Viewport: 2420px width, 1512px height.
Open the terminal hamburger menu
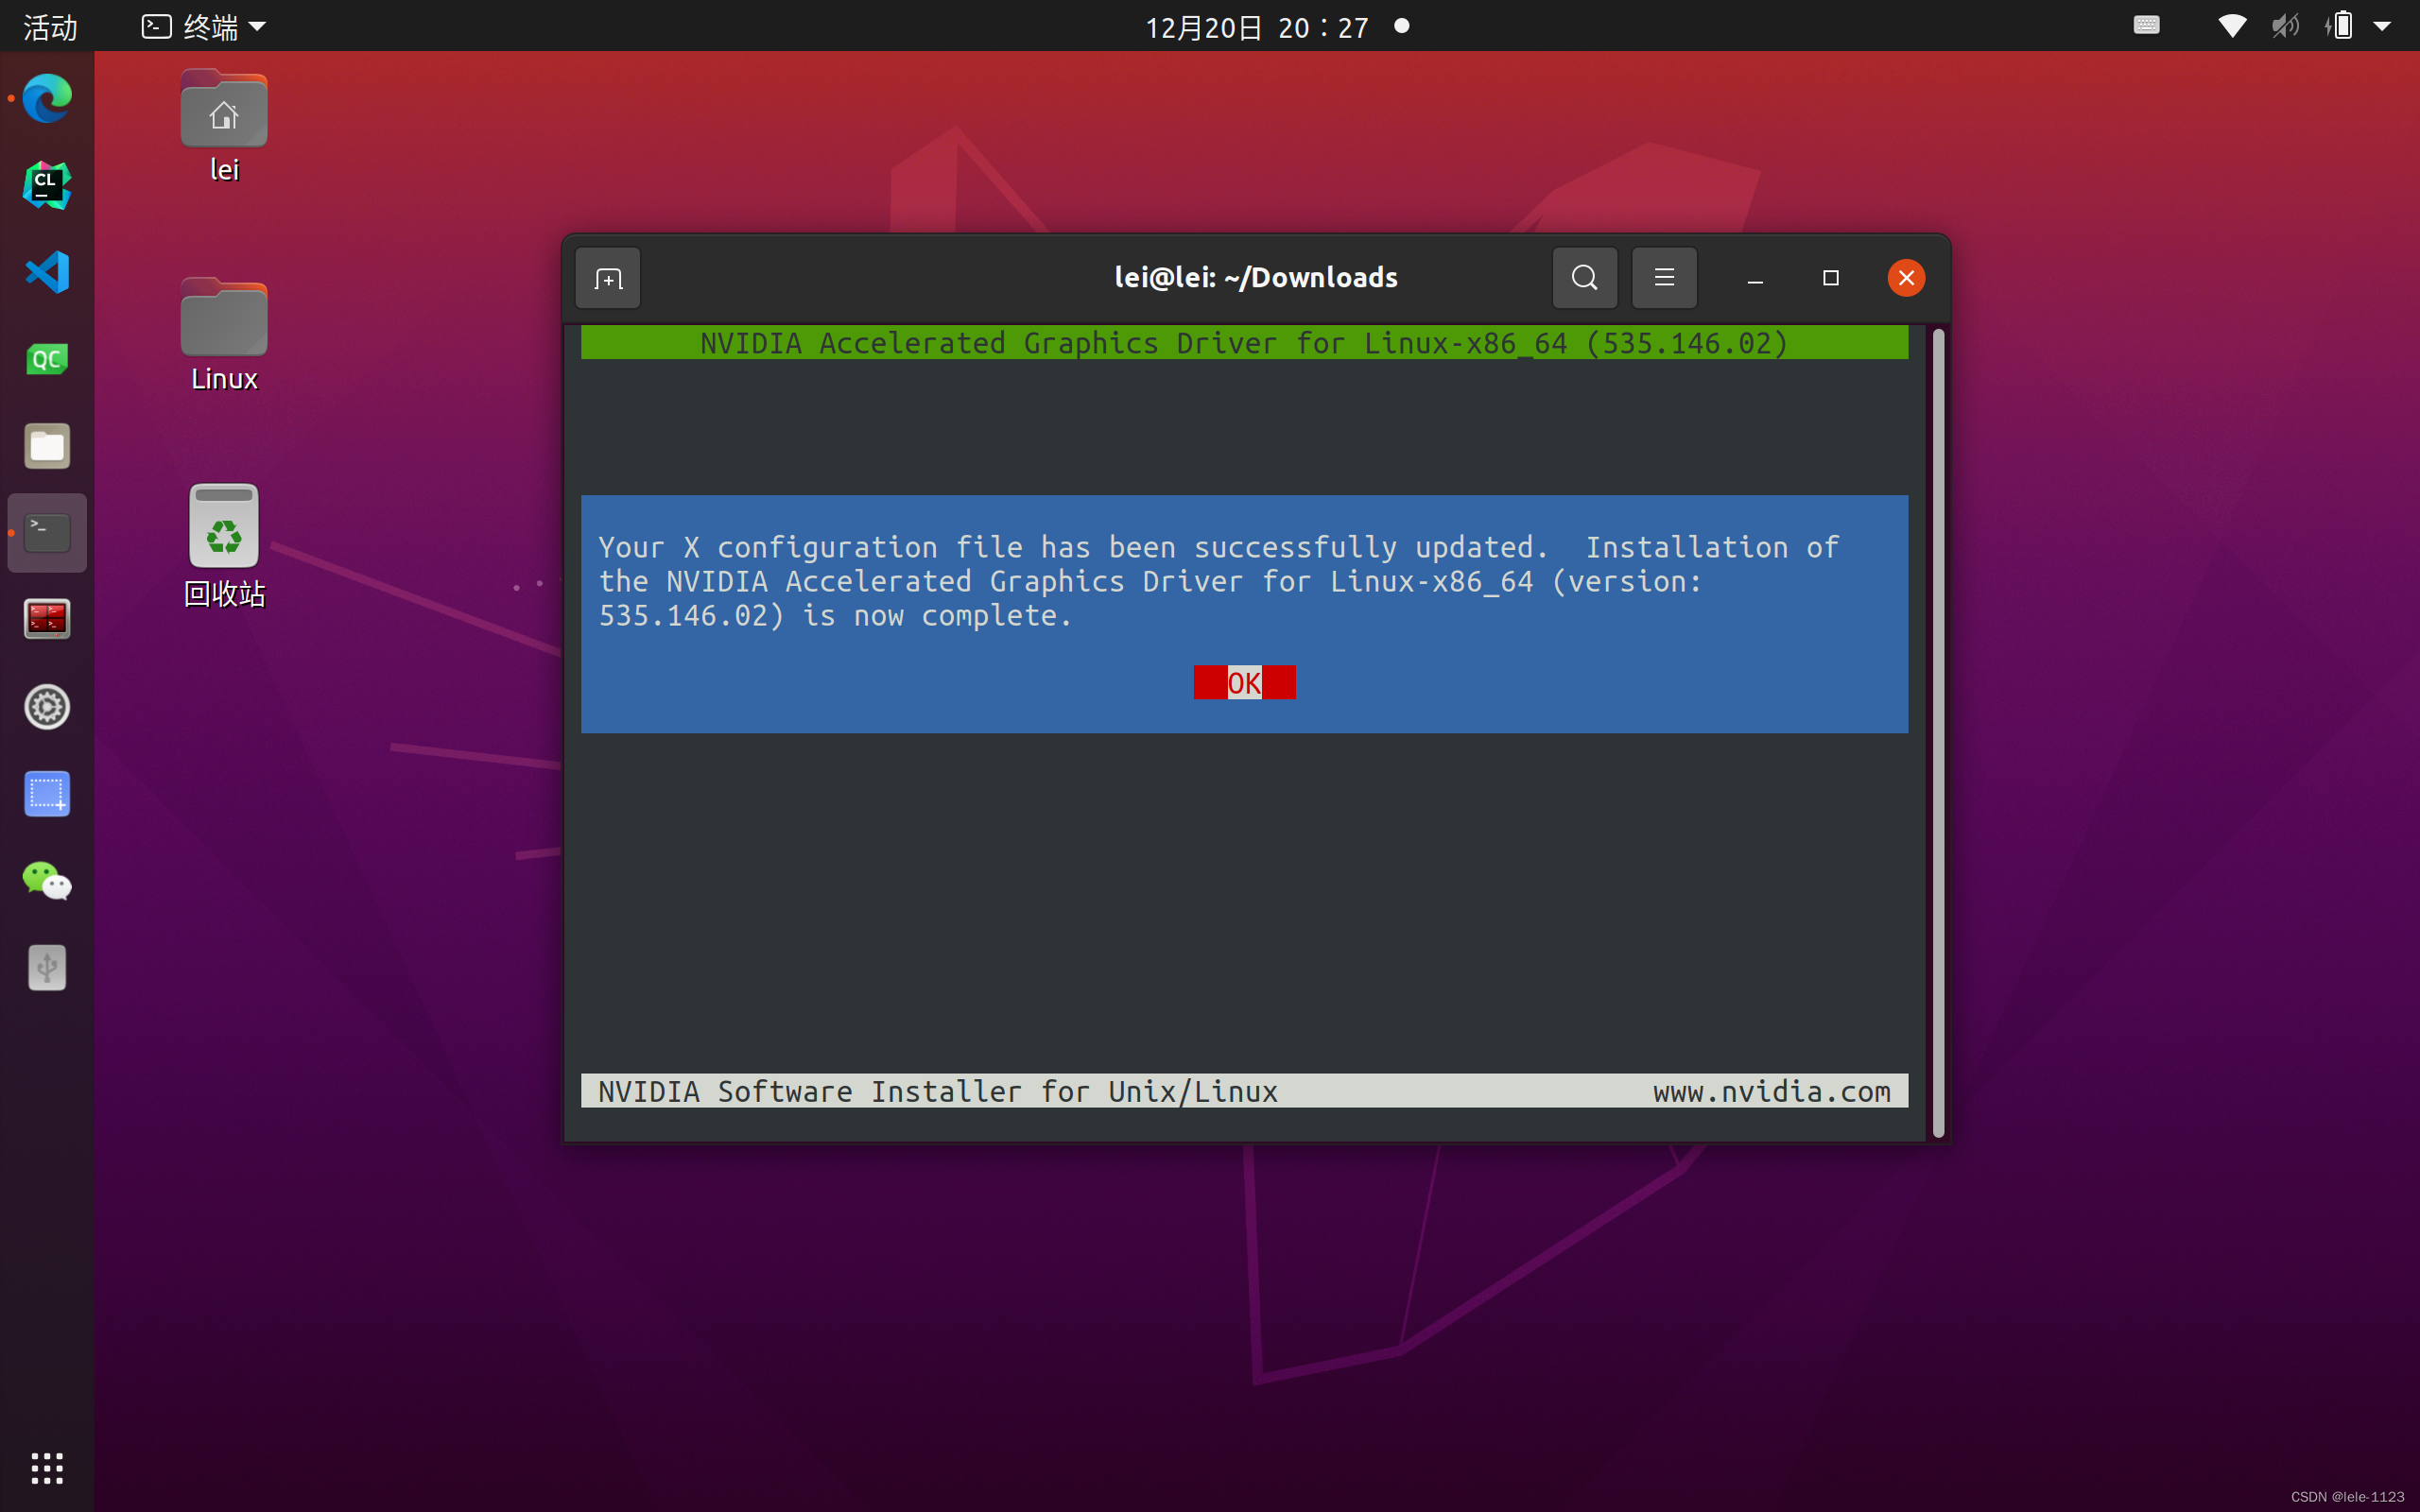pos(1663,277)
